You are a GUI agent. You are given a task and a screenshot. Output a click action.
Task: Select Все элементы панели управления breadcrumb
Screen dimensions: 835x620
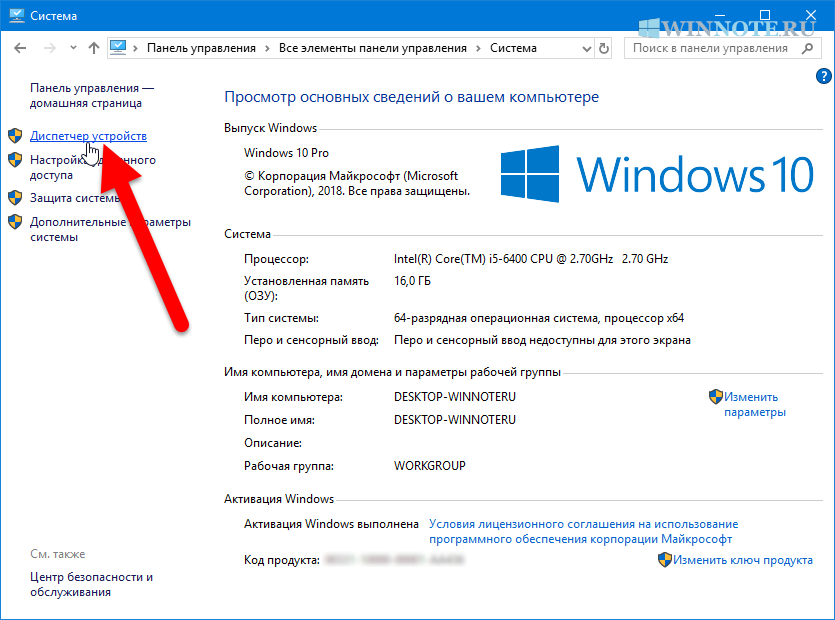click(x=373, y=48)
